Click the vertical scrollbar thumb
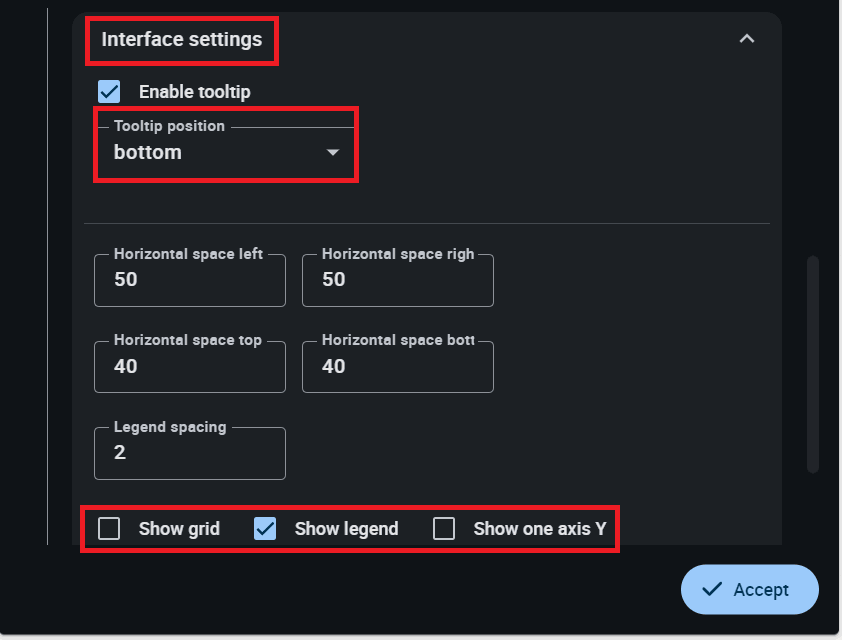Screen dimensions: 842x640 (x=812, y=364)
